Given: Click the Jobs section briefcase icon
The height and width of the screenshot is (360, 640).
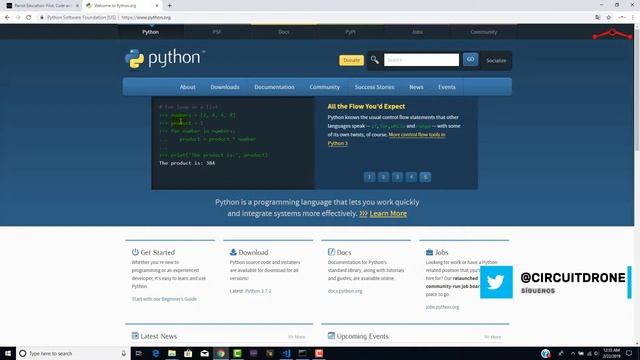Looking at the screenshot, I should pyautogui.click(x=429, y=252).
